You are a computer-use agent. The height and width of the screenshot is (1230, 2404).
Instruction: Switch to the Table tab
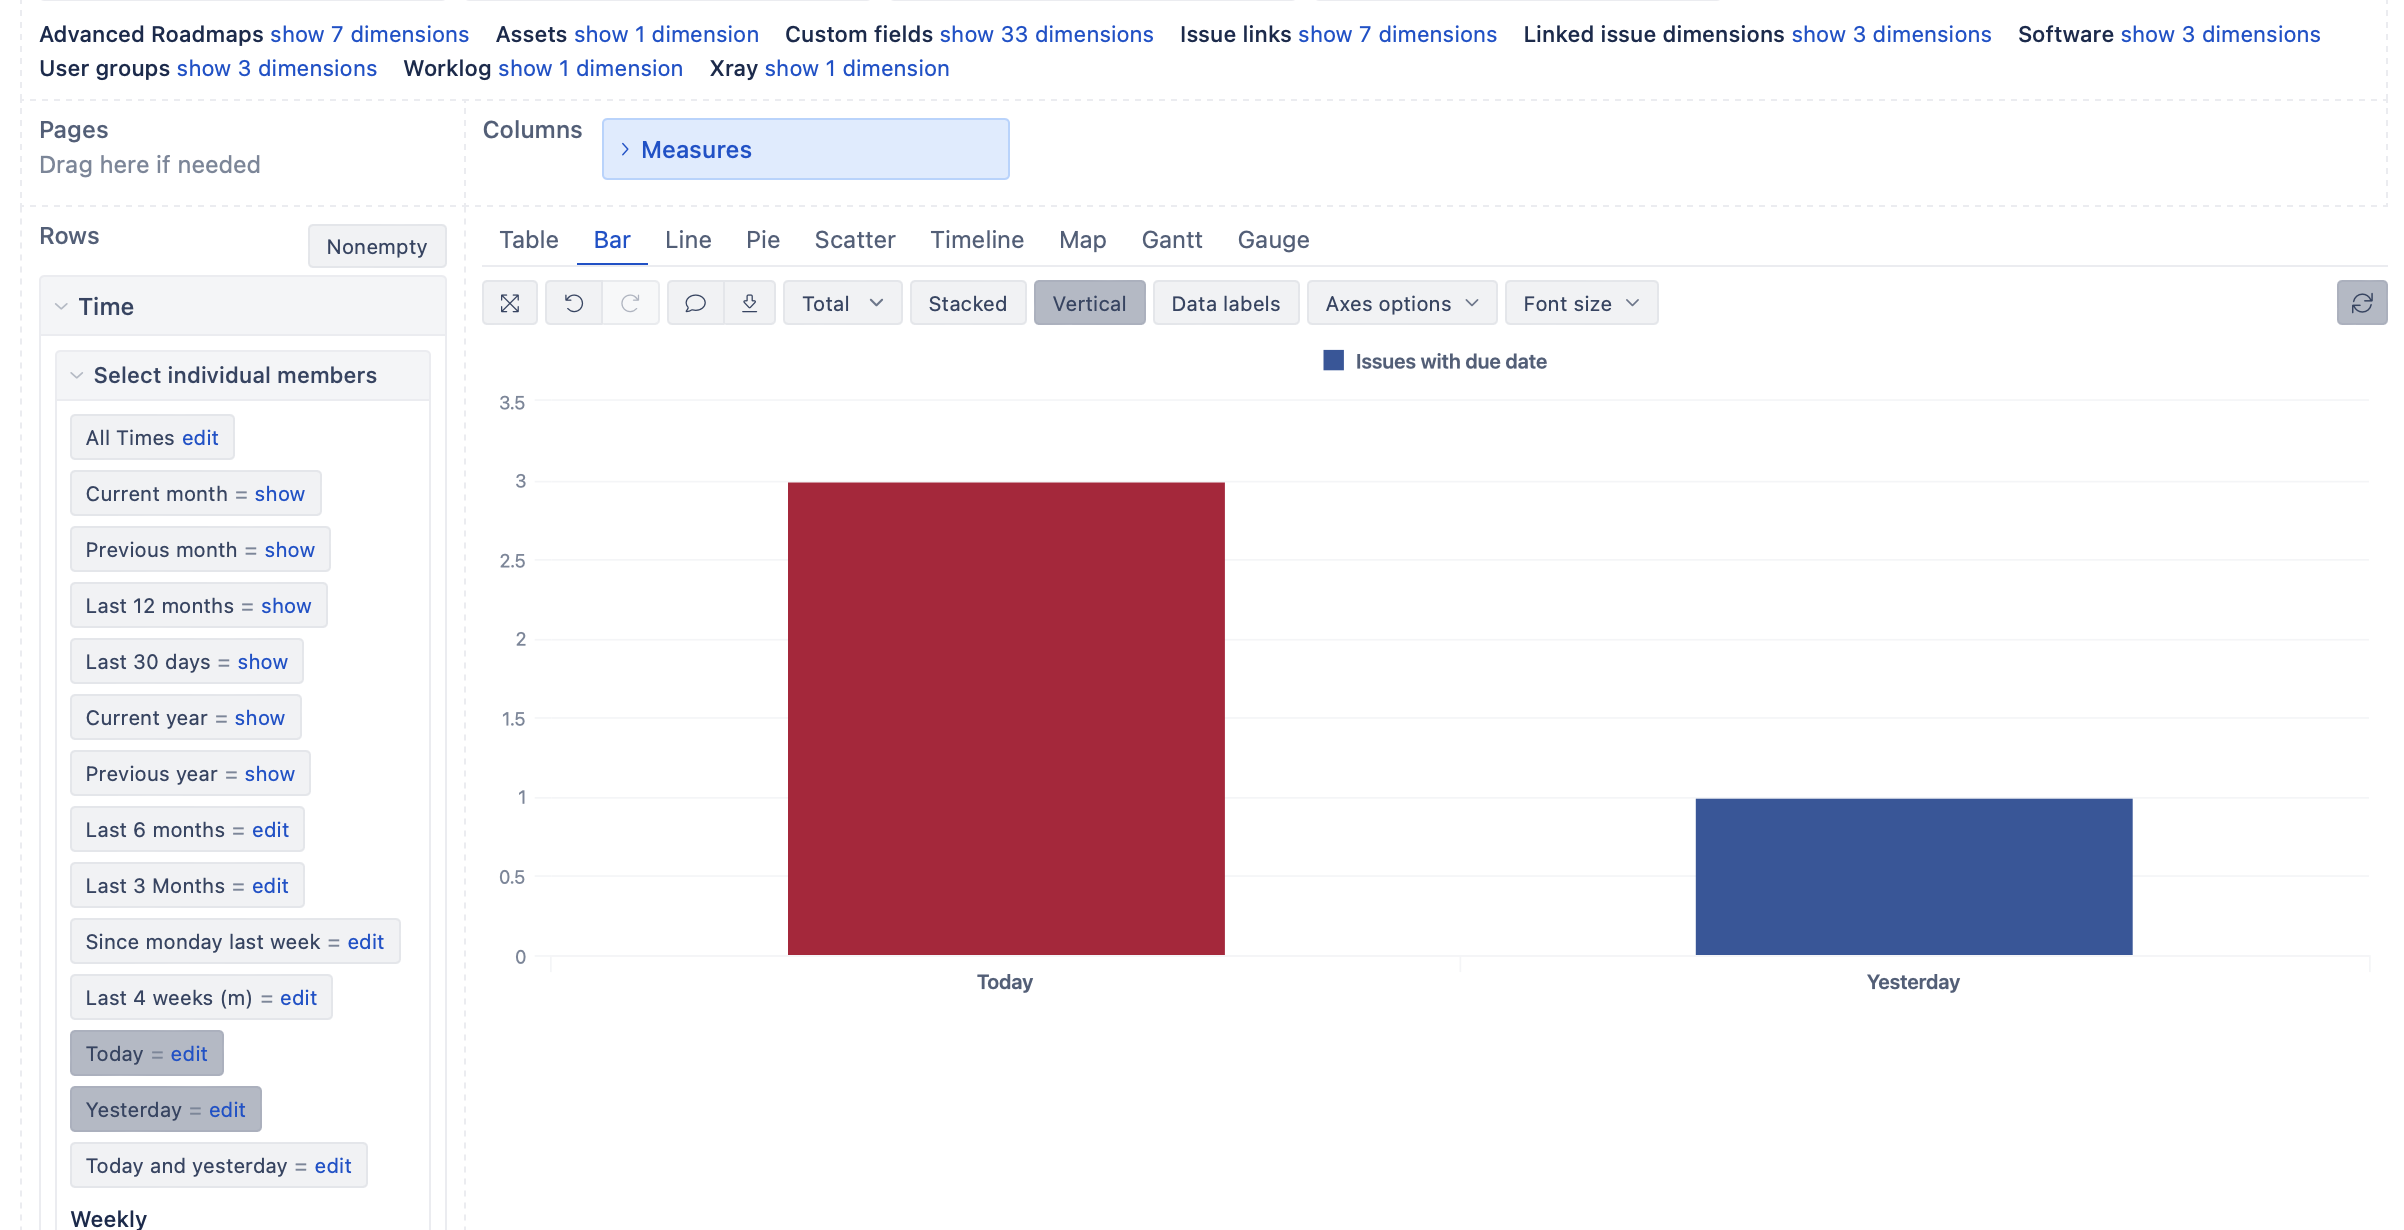tap(529, 240)
